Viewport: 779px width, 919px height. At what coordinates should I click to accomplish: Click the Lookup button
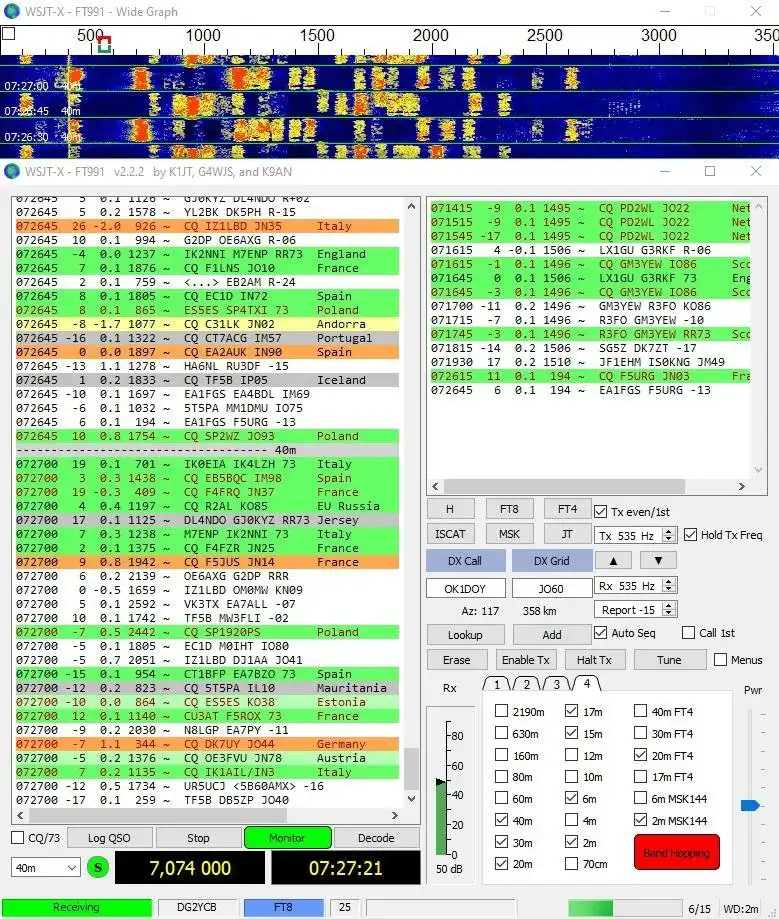coord(465,635)
